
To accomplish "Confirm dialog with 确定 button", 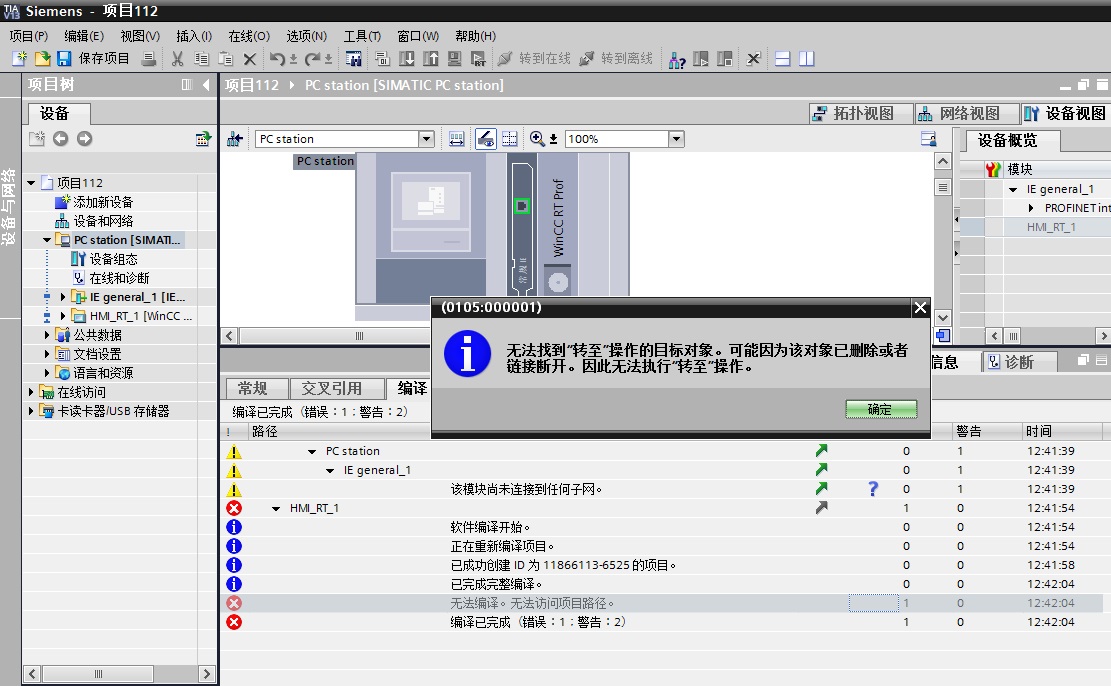I will (x=881, y=410).
